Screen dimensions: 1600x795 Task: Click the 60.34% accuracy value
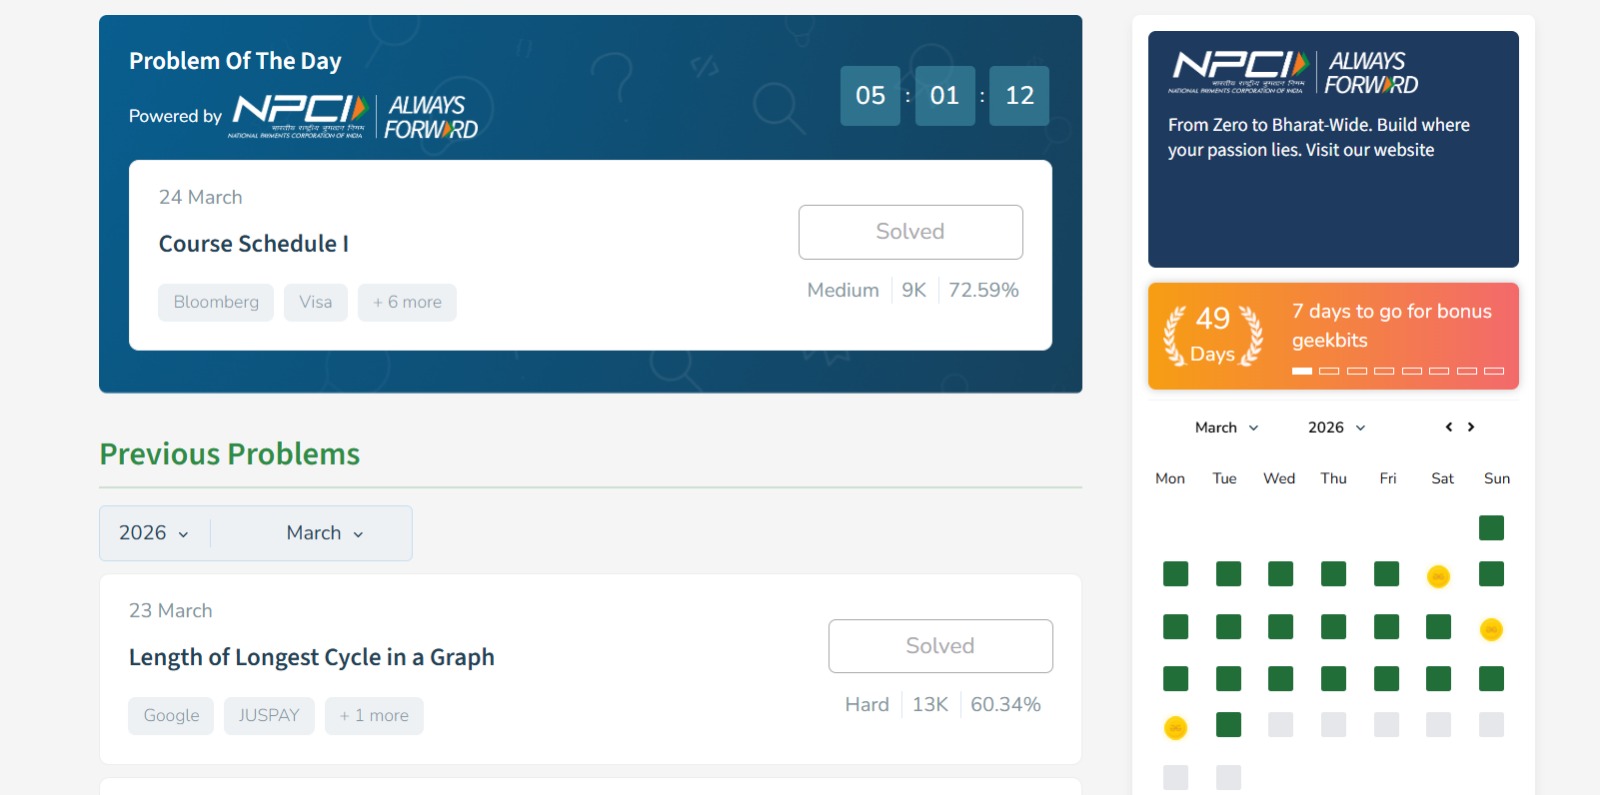(1006, 704)
